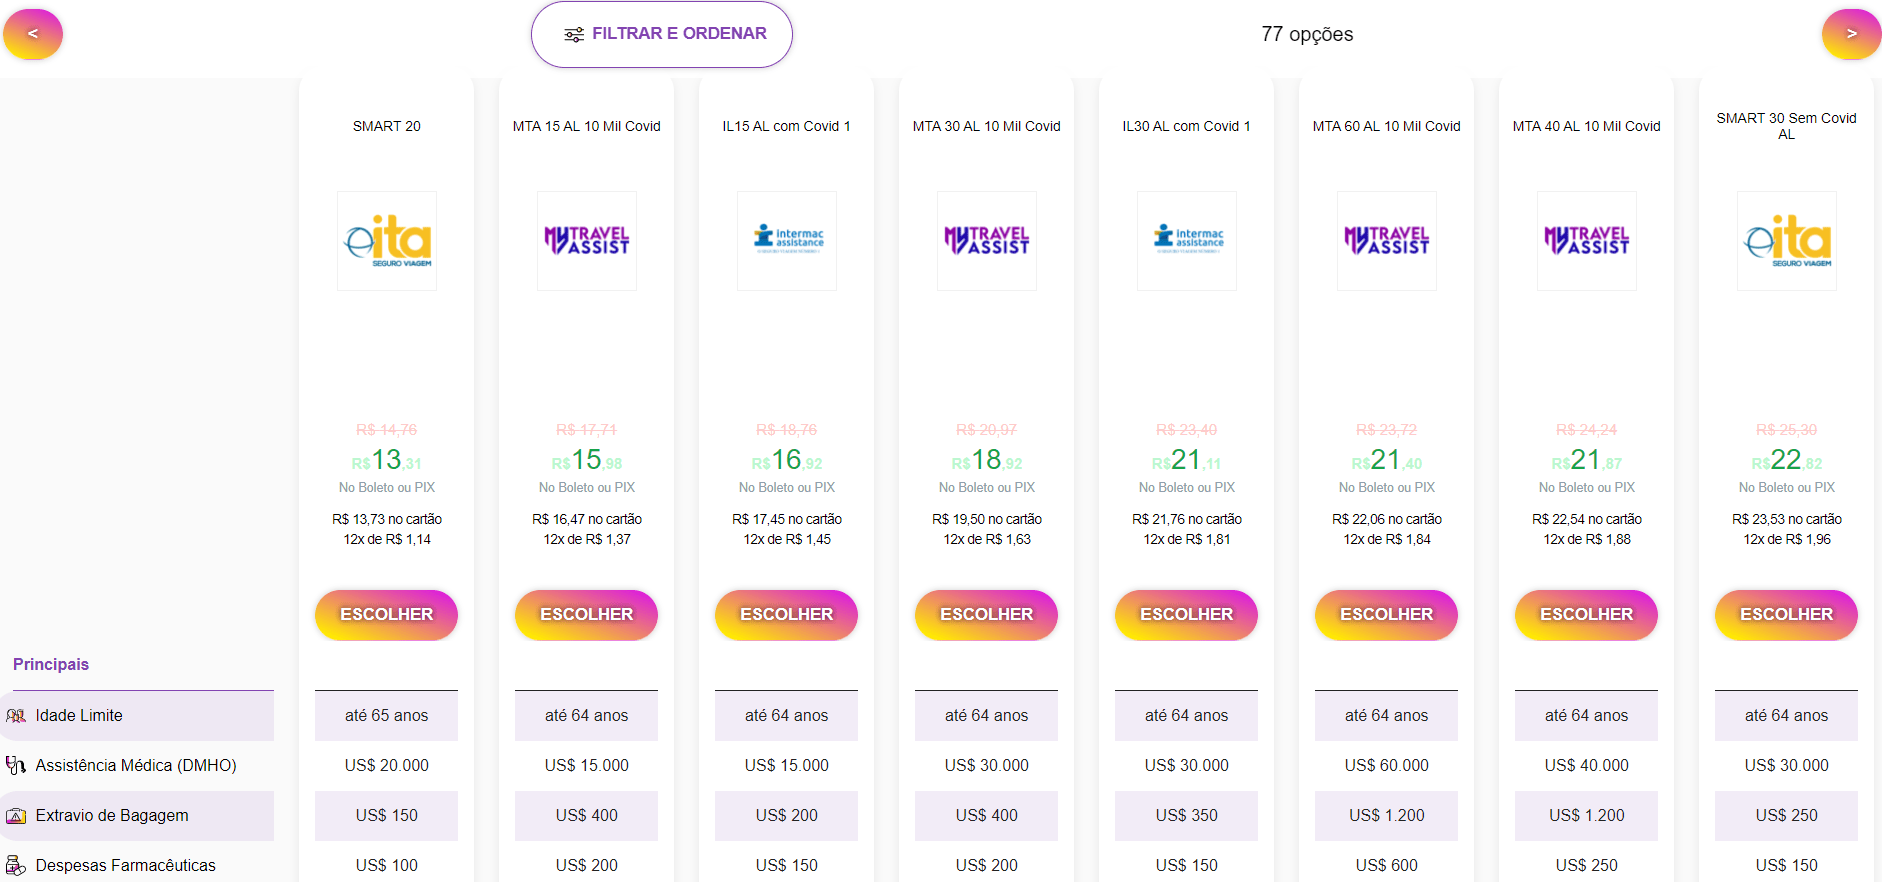The image size is (1882, 882).
Task: Click the R$ 22,82 price on SMART 30
Action: click(1787, 460)
